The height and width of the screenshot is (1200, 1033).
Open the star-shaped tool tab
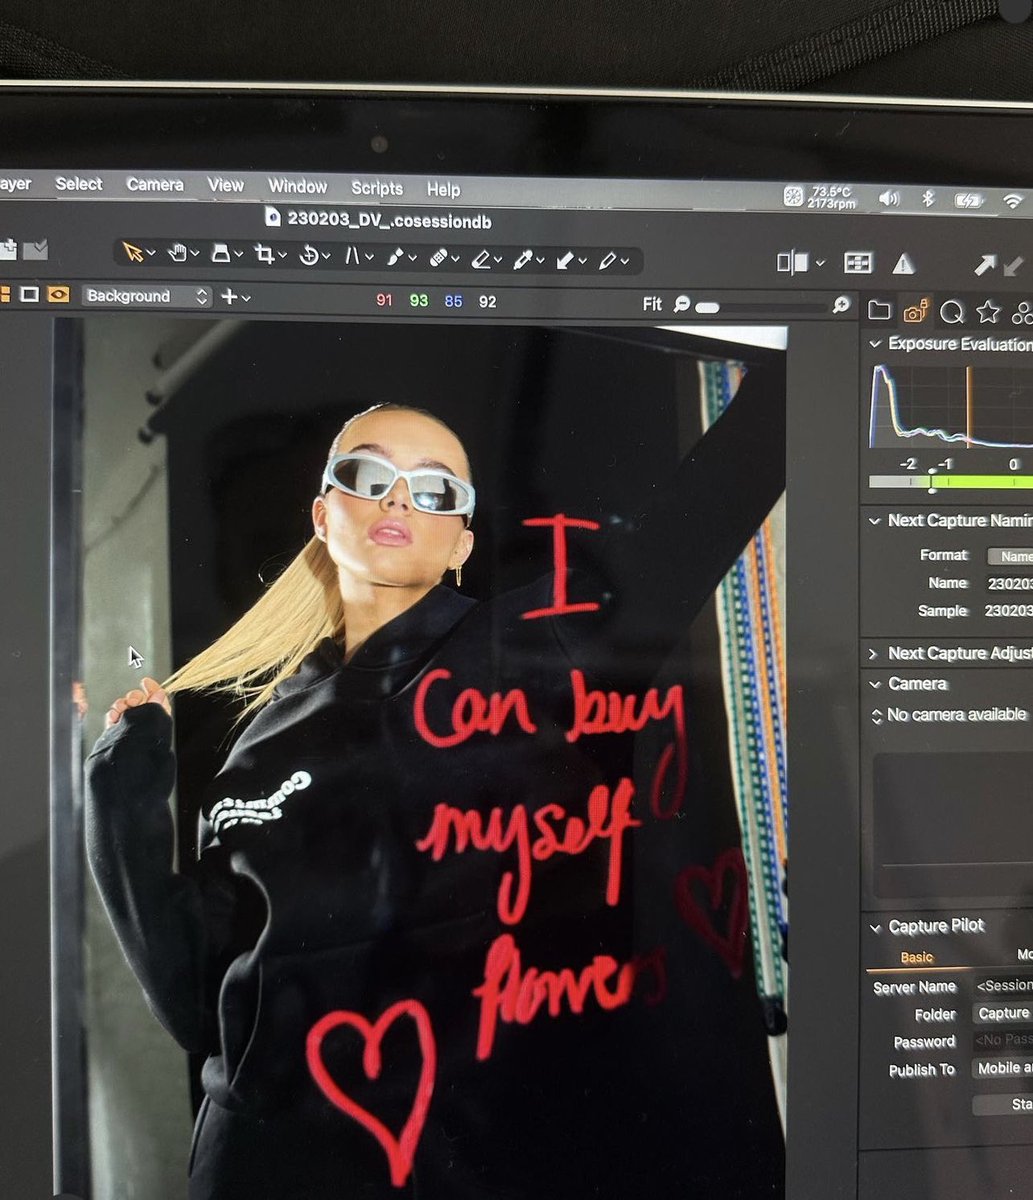pyautogui.click(x=988, y=312)
